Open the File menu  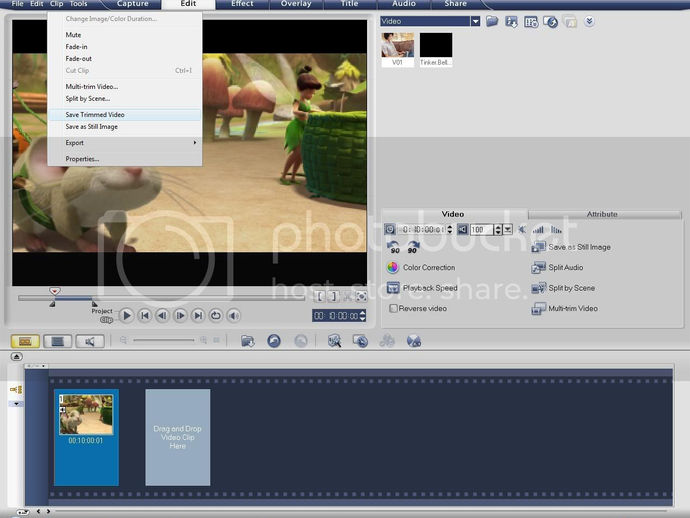(17, 4)
